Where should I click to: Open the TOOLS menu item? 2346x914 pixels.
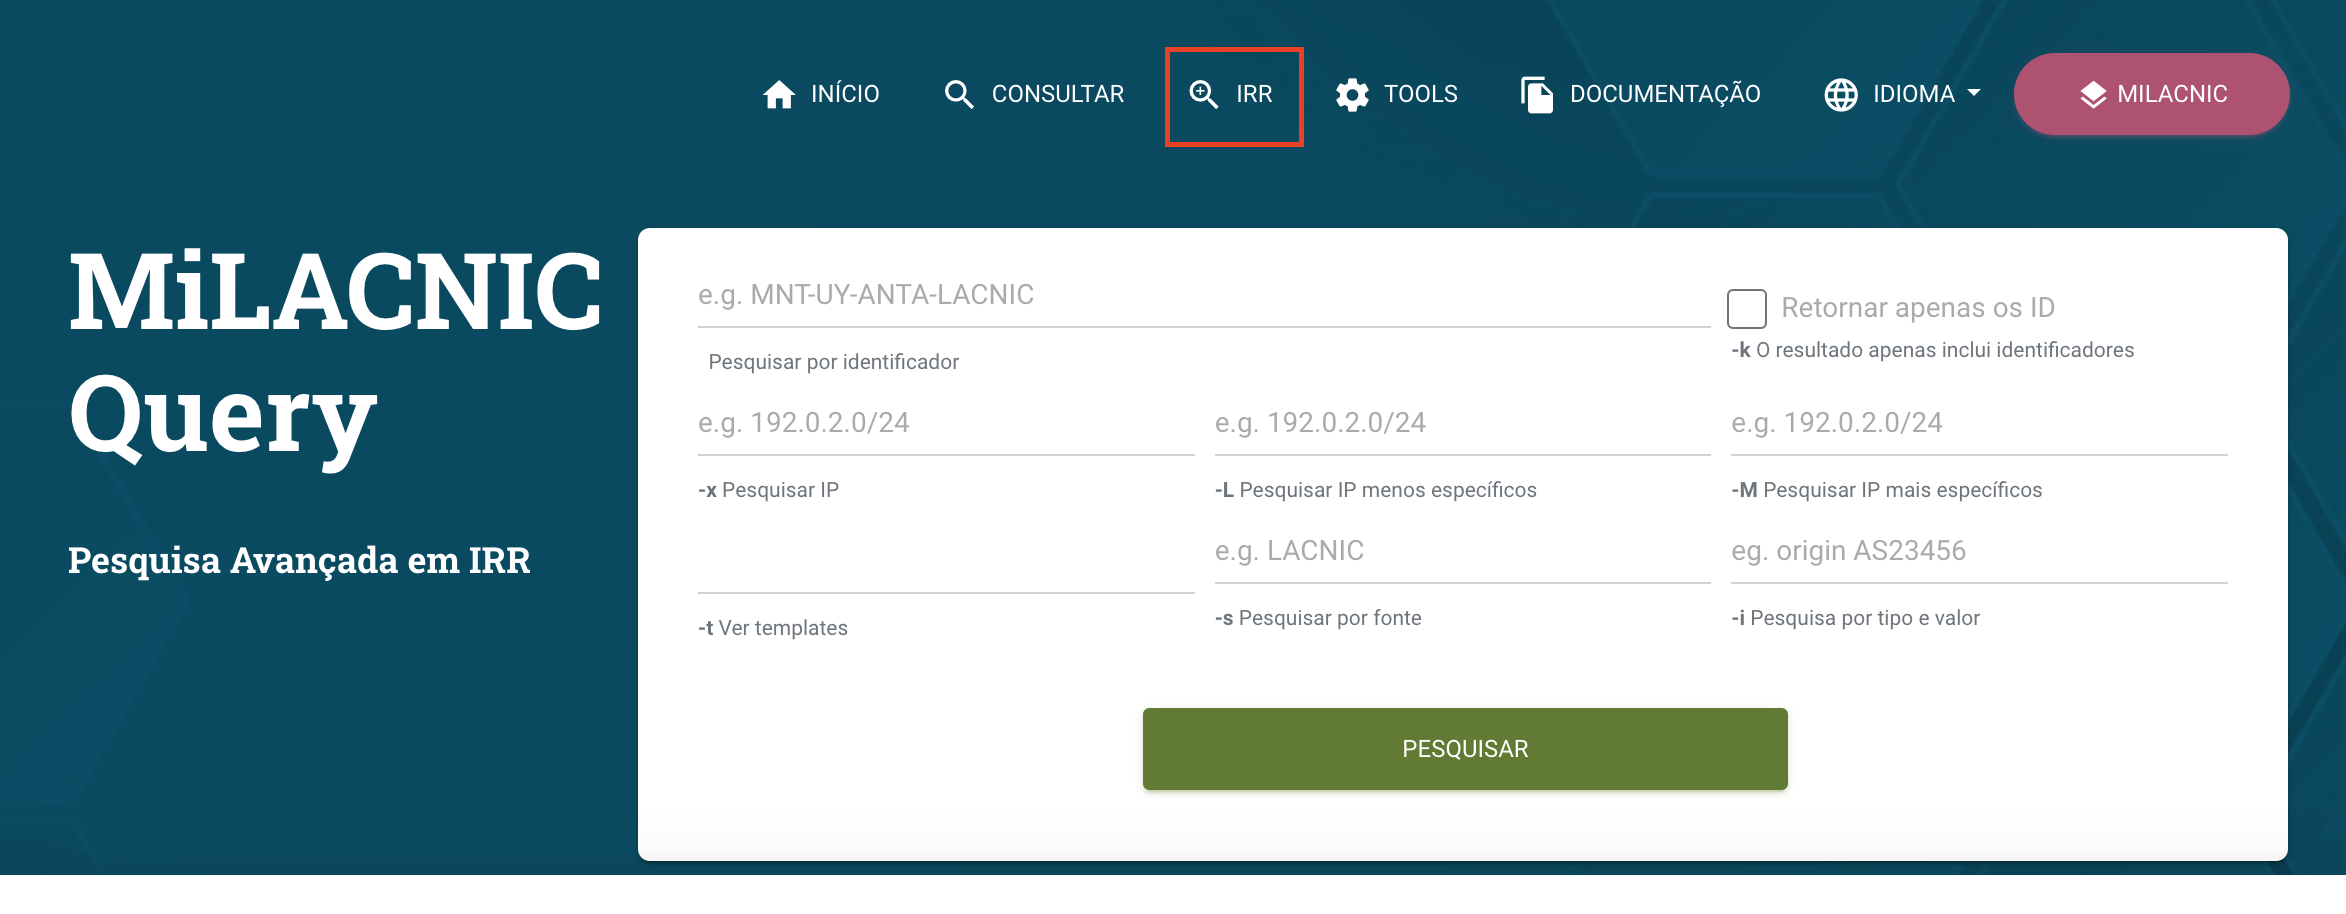1420,94
